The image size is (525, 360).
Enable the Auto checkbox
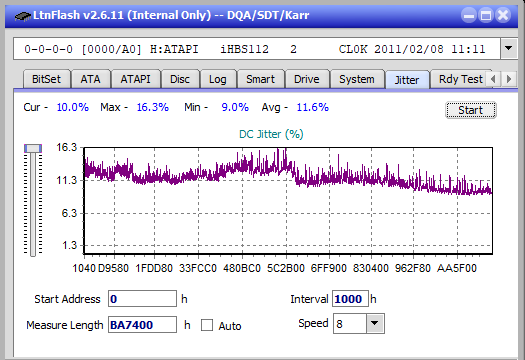click(207, 325)
